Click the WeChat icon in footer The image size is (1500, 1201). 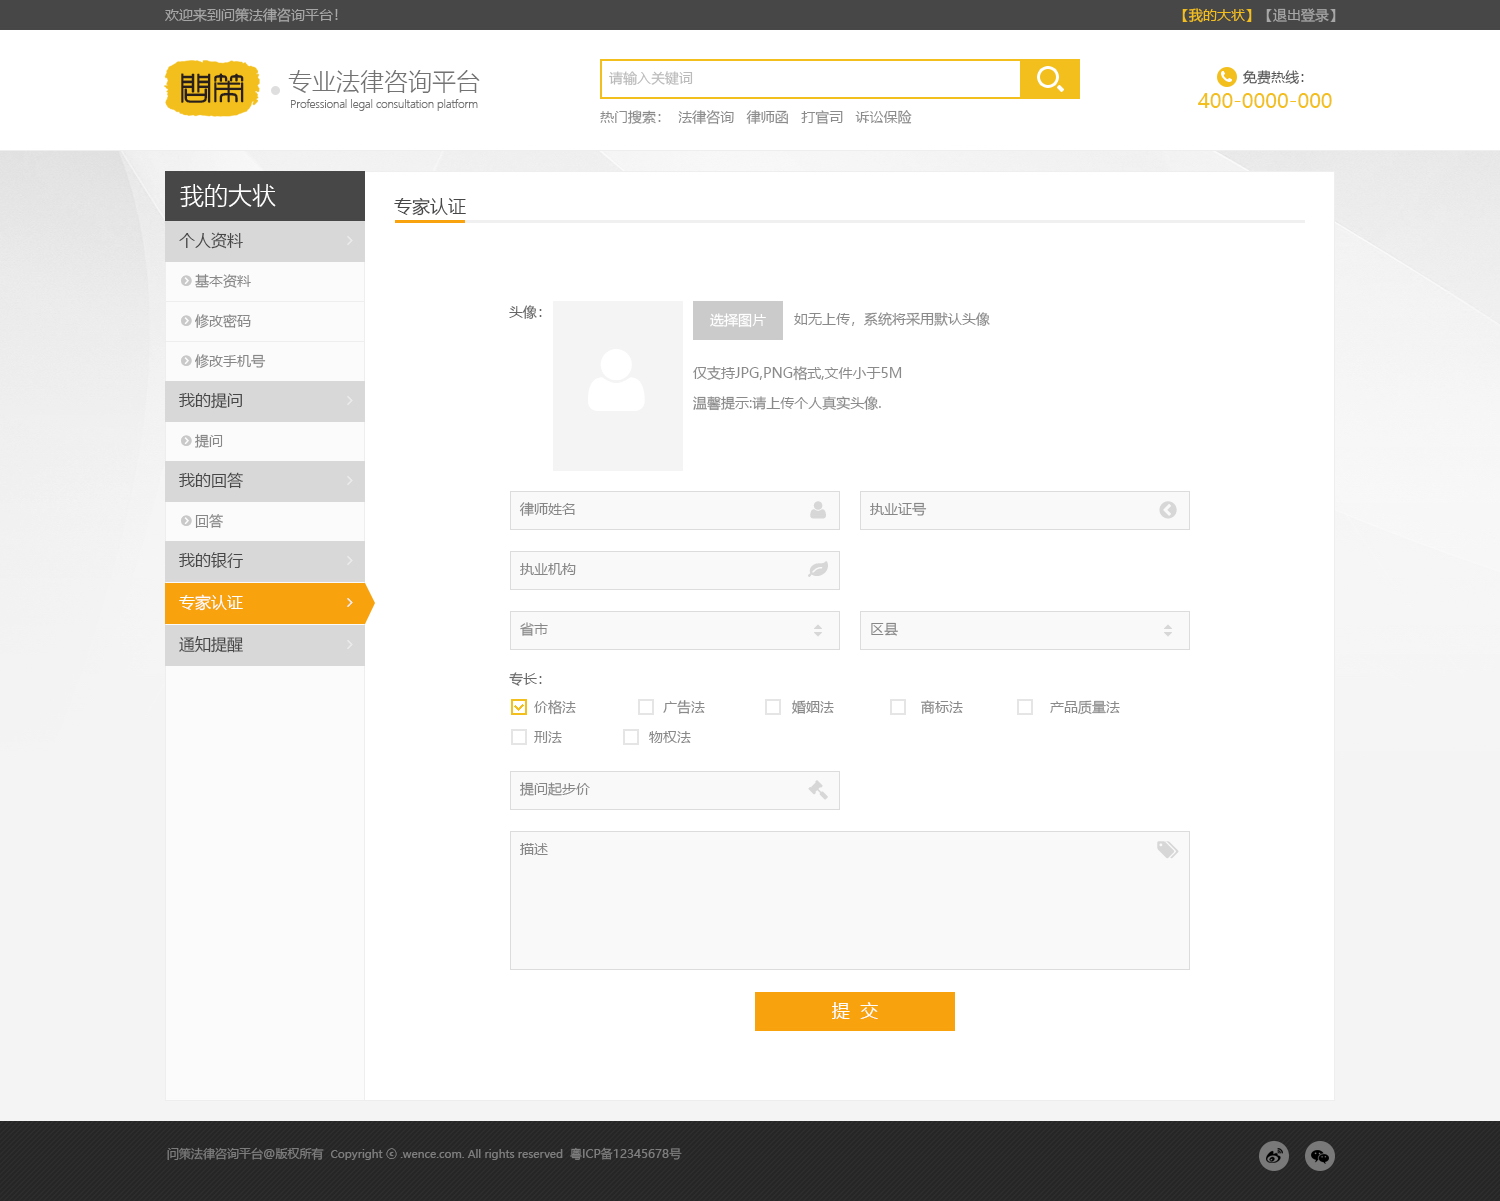(1320, 1156)
